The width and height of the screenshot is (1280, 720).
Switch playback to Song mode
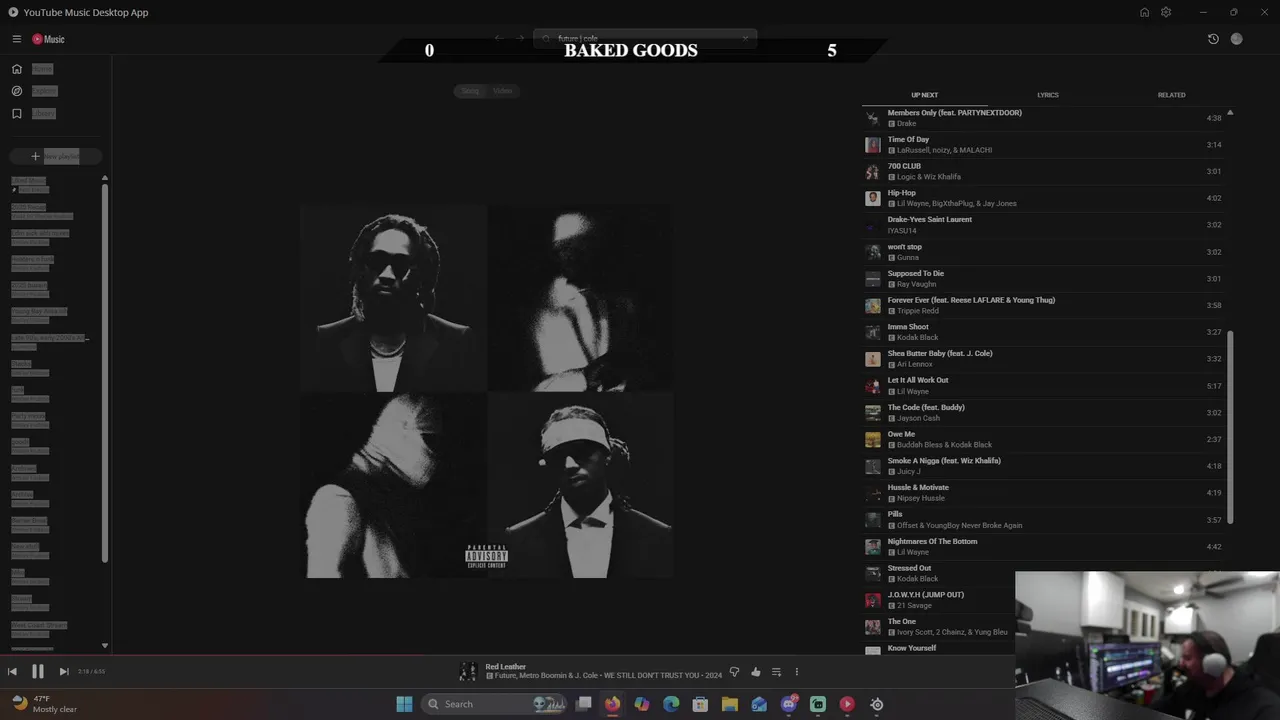pos(470,91)
